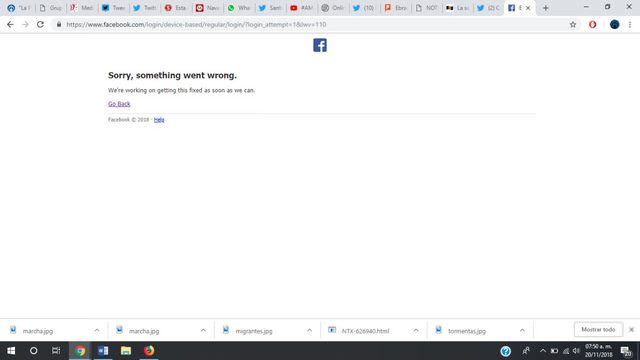
Task: Reload the page with the refresh icon
Action: pos(40,24)
